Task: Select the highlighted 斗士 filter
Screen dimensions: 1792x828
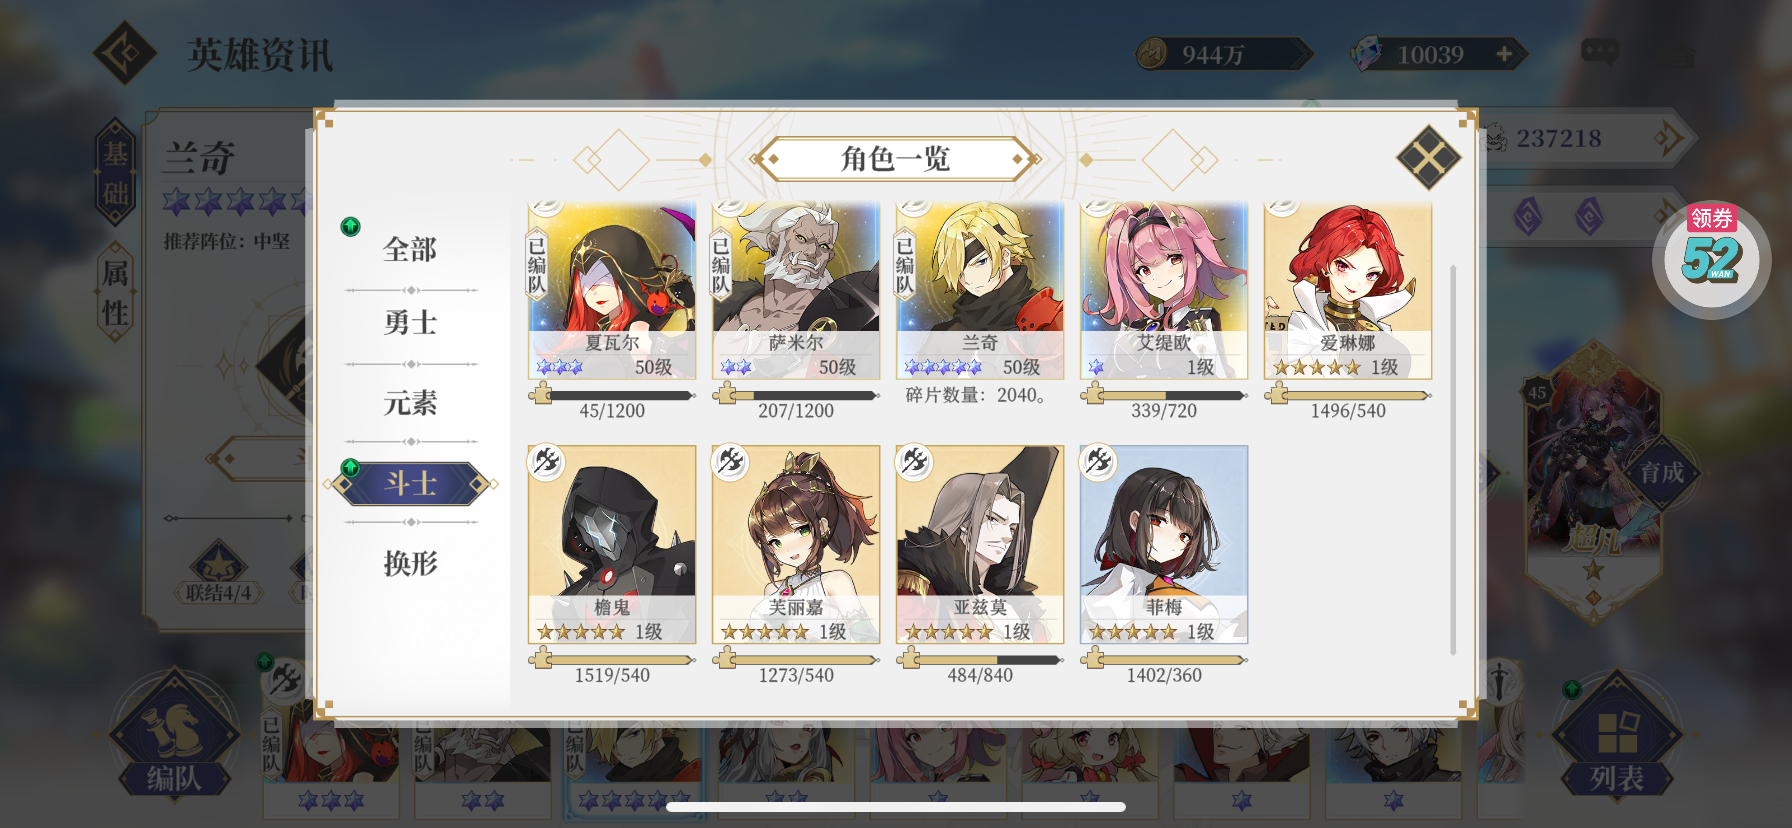Action: [x=411, y=484]
